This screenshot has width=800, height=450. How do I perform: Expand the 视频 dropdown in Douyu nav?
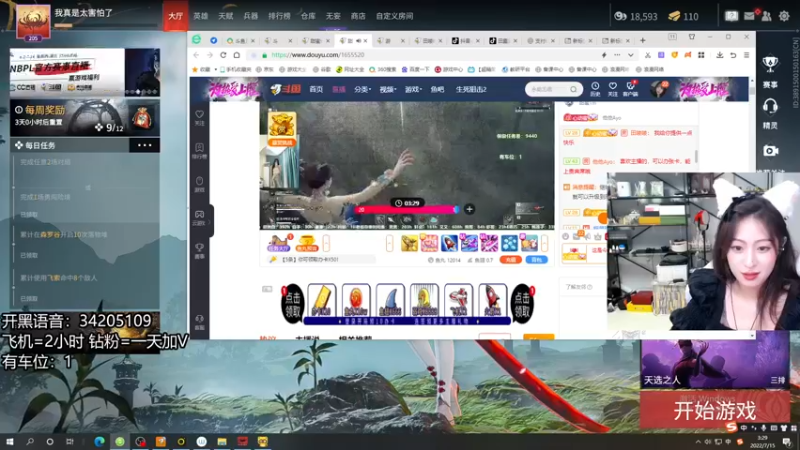click(388, 89)
